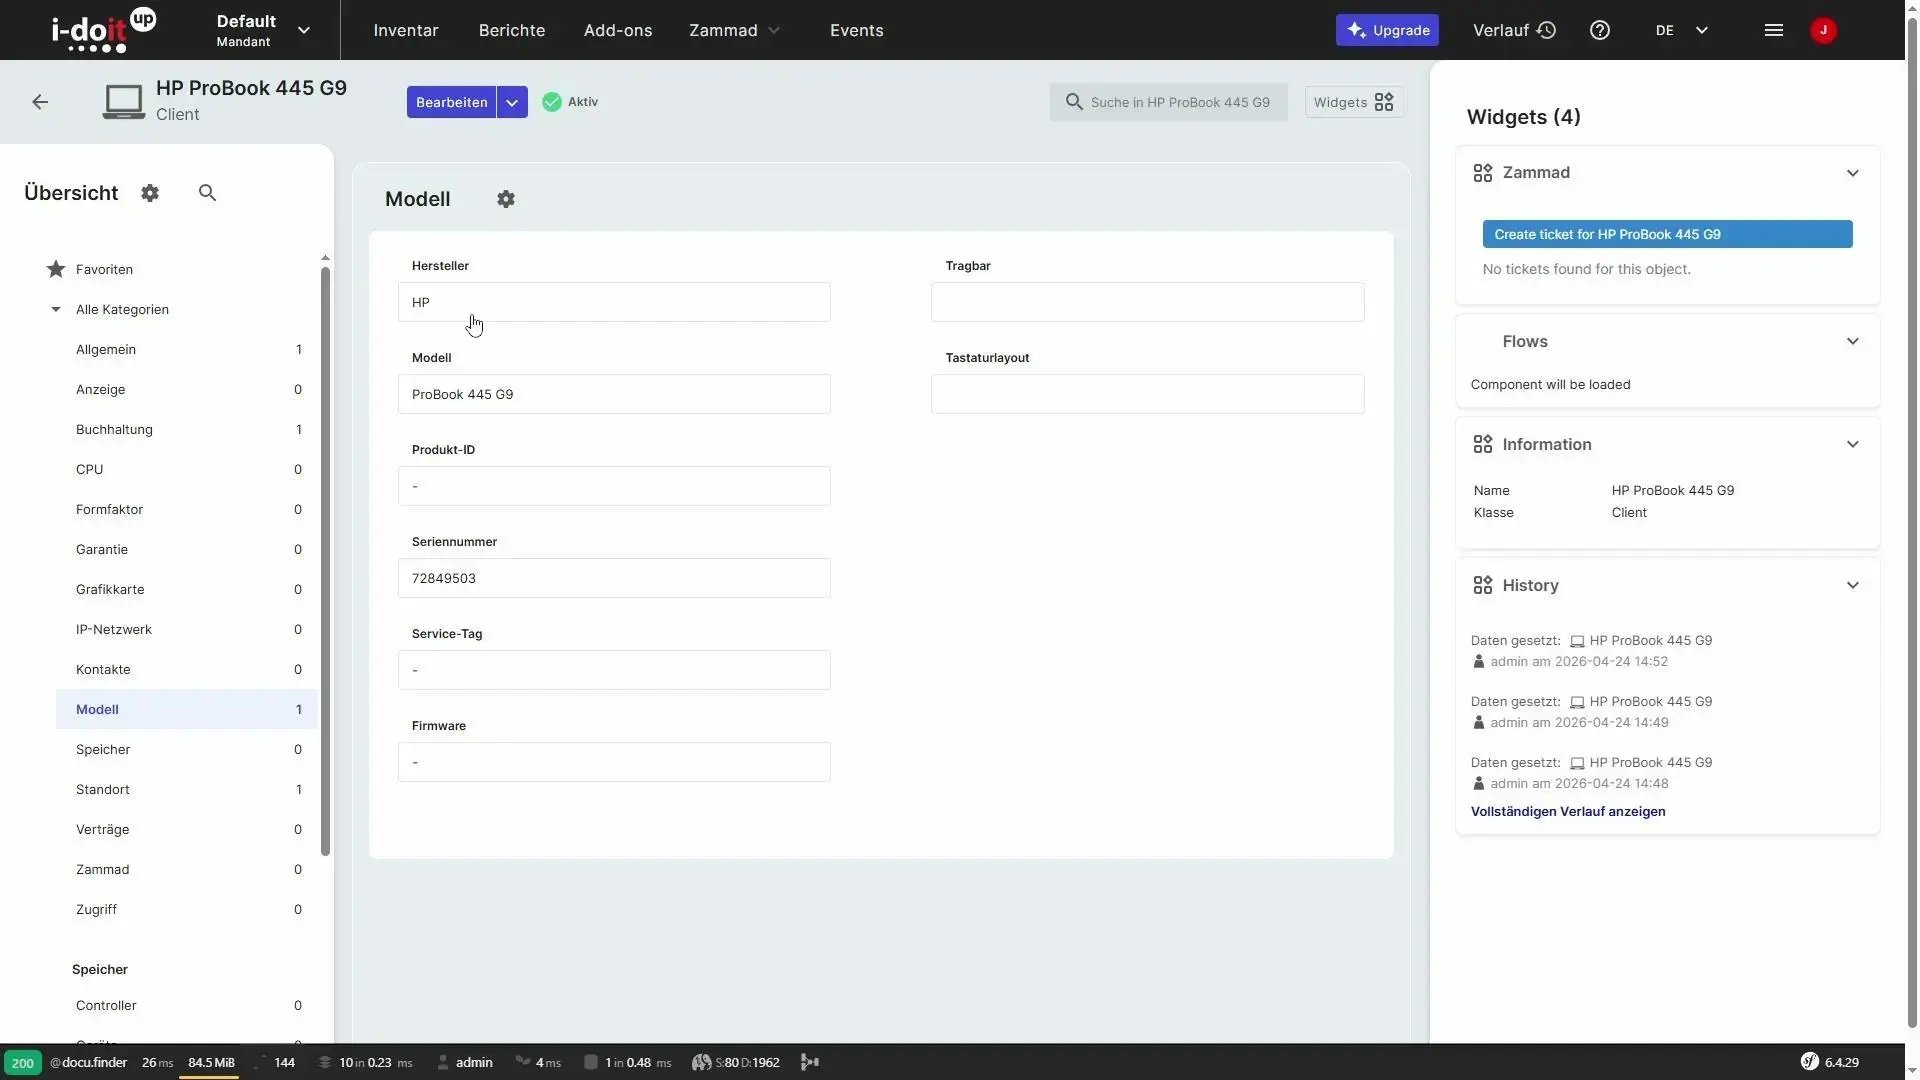The width and height of the screenshot is (1920, 1080).
Task: Click the Upgrade sparkle button
Action: (1387, 30)
